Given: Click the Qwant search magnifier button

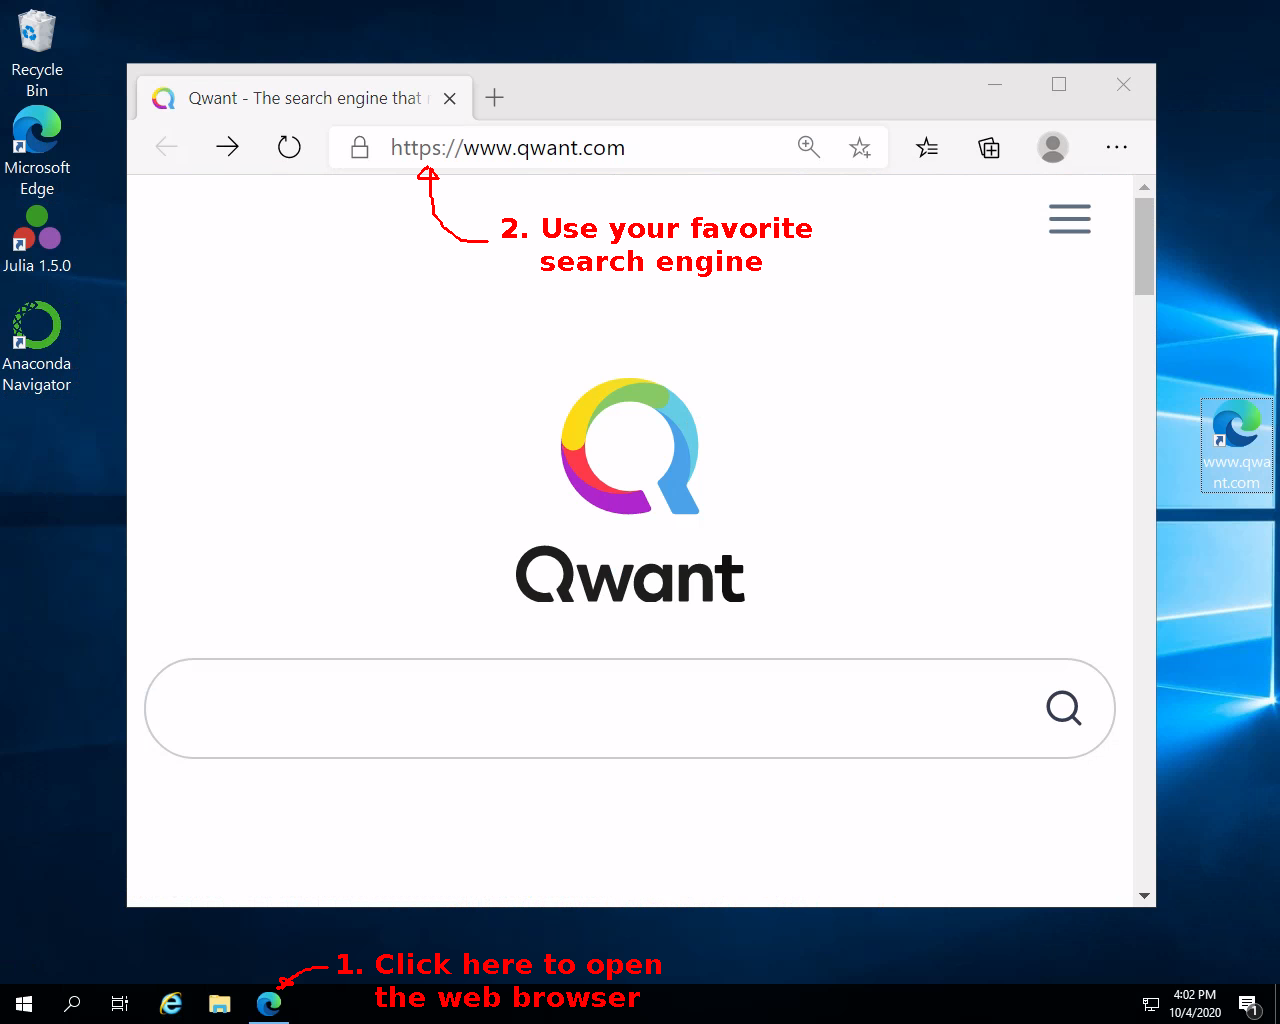Looking at the screenshot, I should [x=1064, y=708].
